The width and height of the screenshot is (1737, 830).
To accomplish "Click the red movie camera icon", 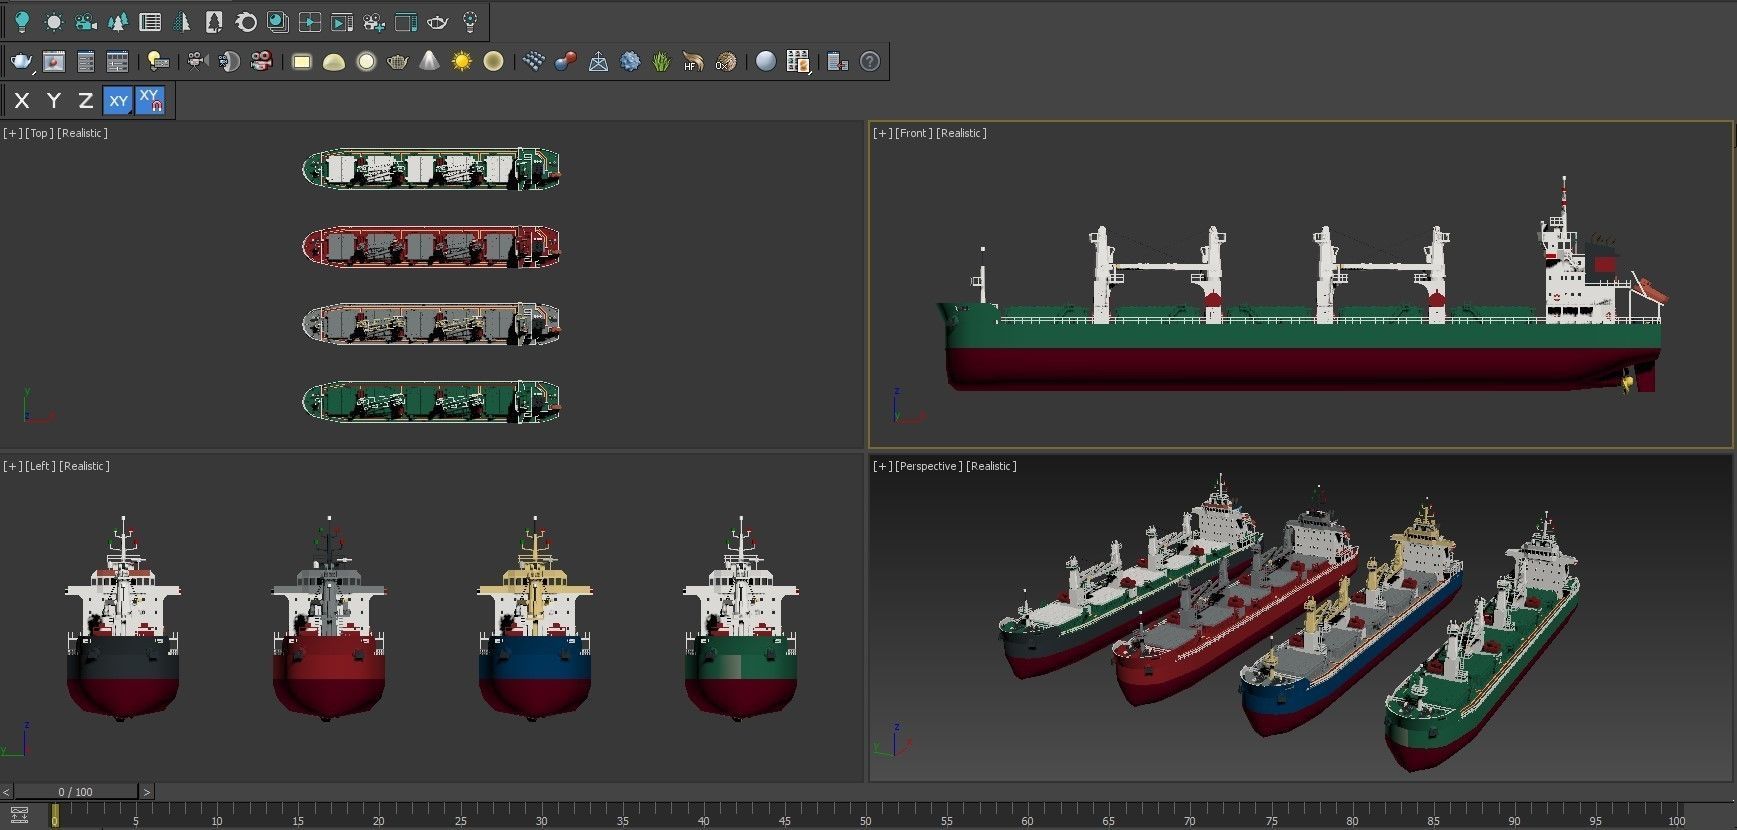I will 261,62.
